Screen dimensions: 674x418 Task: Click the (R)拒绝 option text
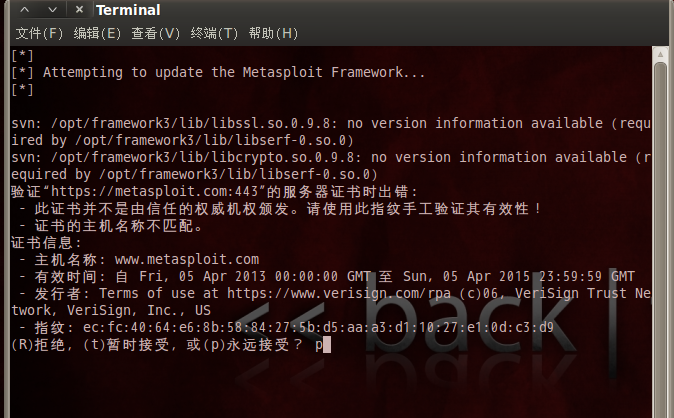tap(38, 345)
